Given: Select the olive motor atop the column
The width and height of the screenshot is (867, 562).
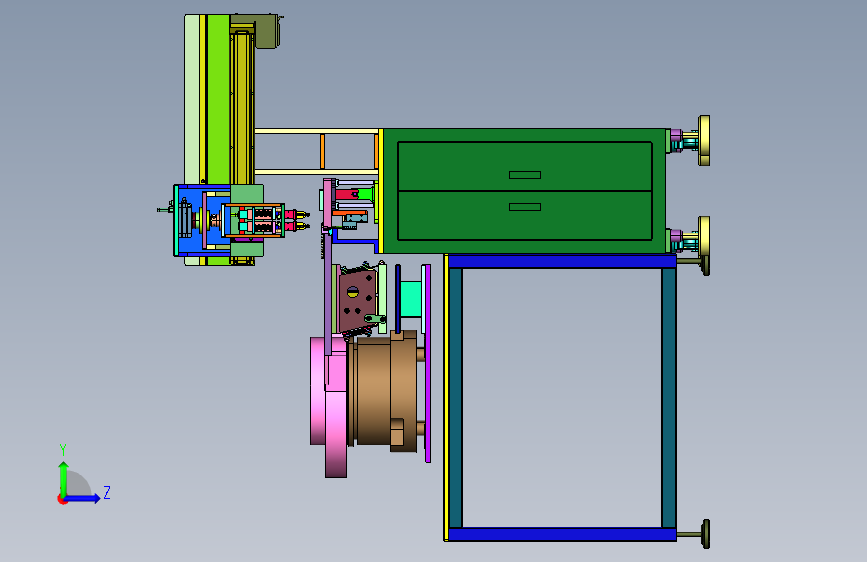Looking at the screenshot, I should pos(267,32).
